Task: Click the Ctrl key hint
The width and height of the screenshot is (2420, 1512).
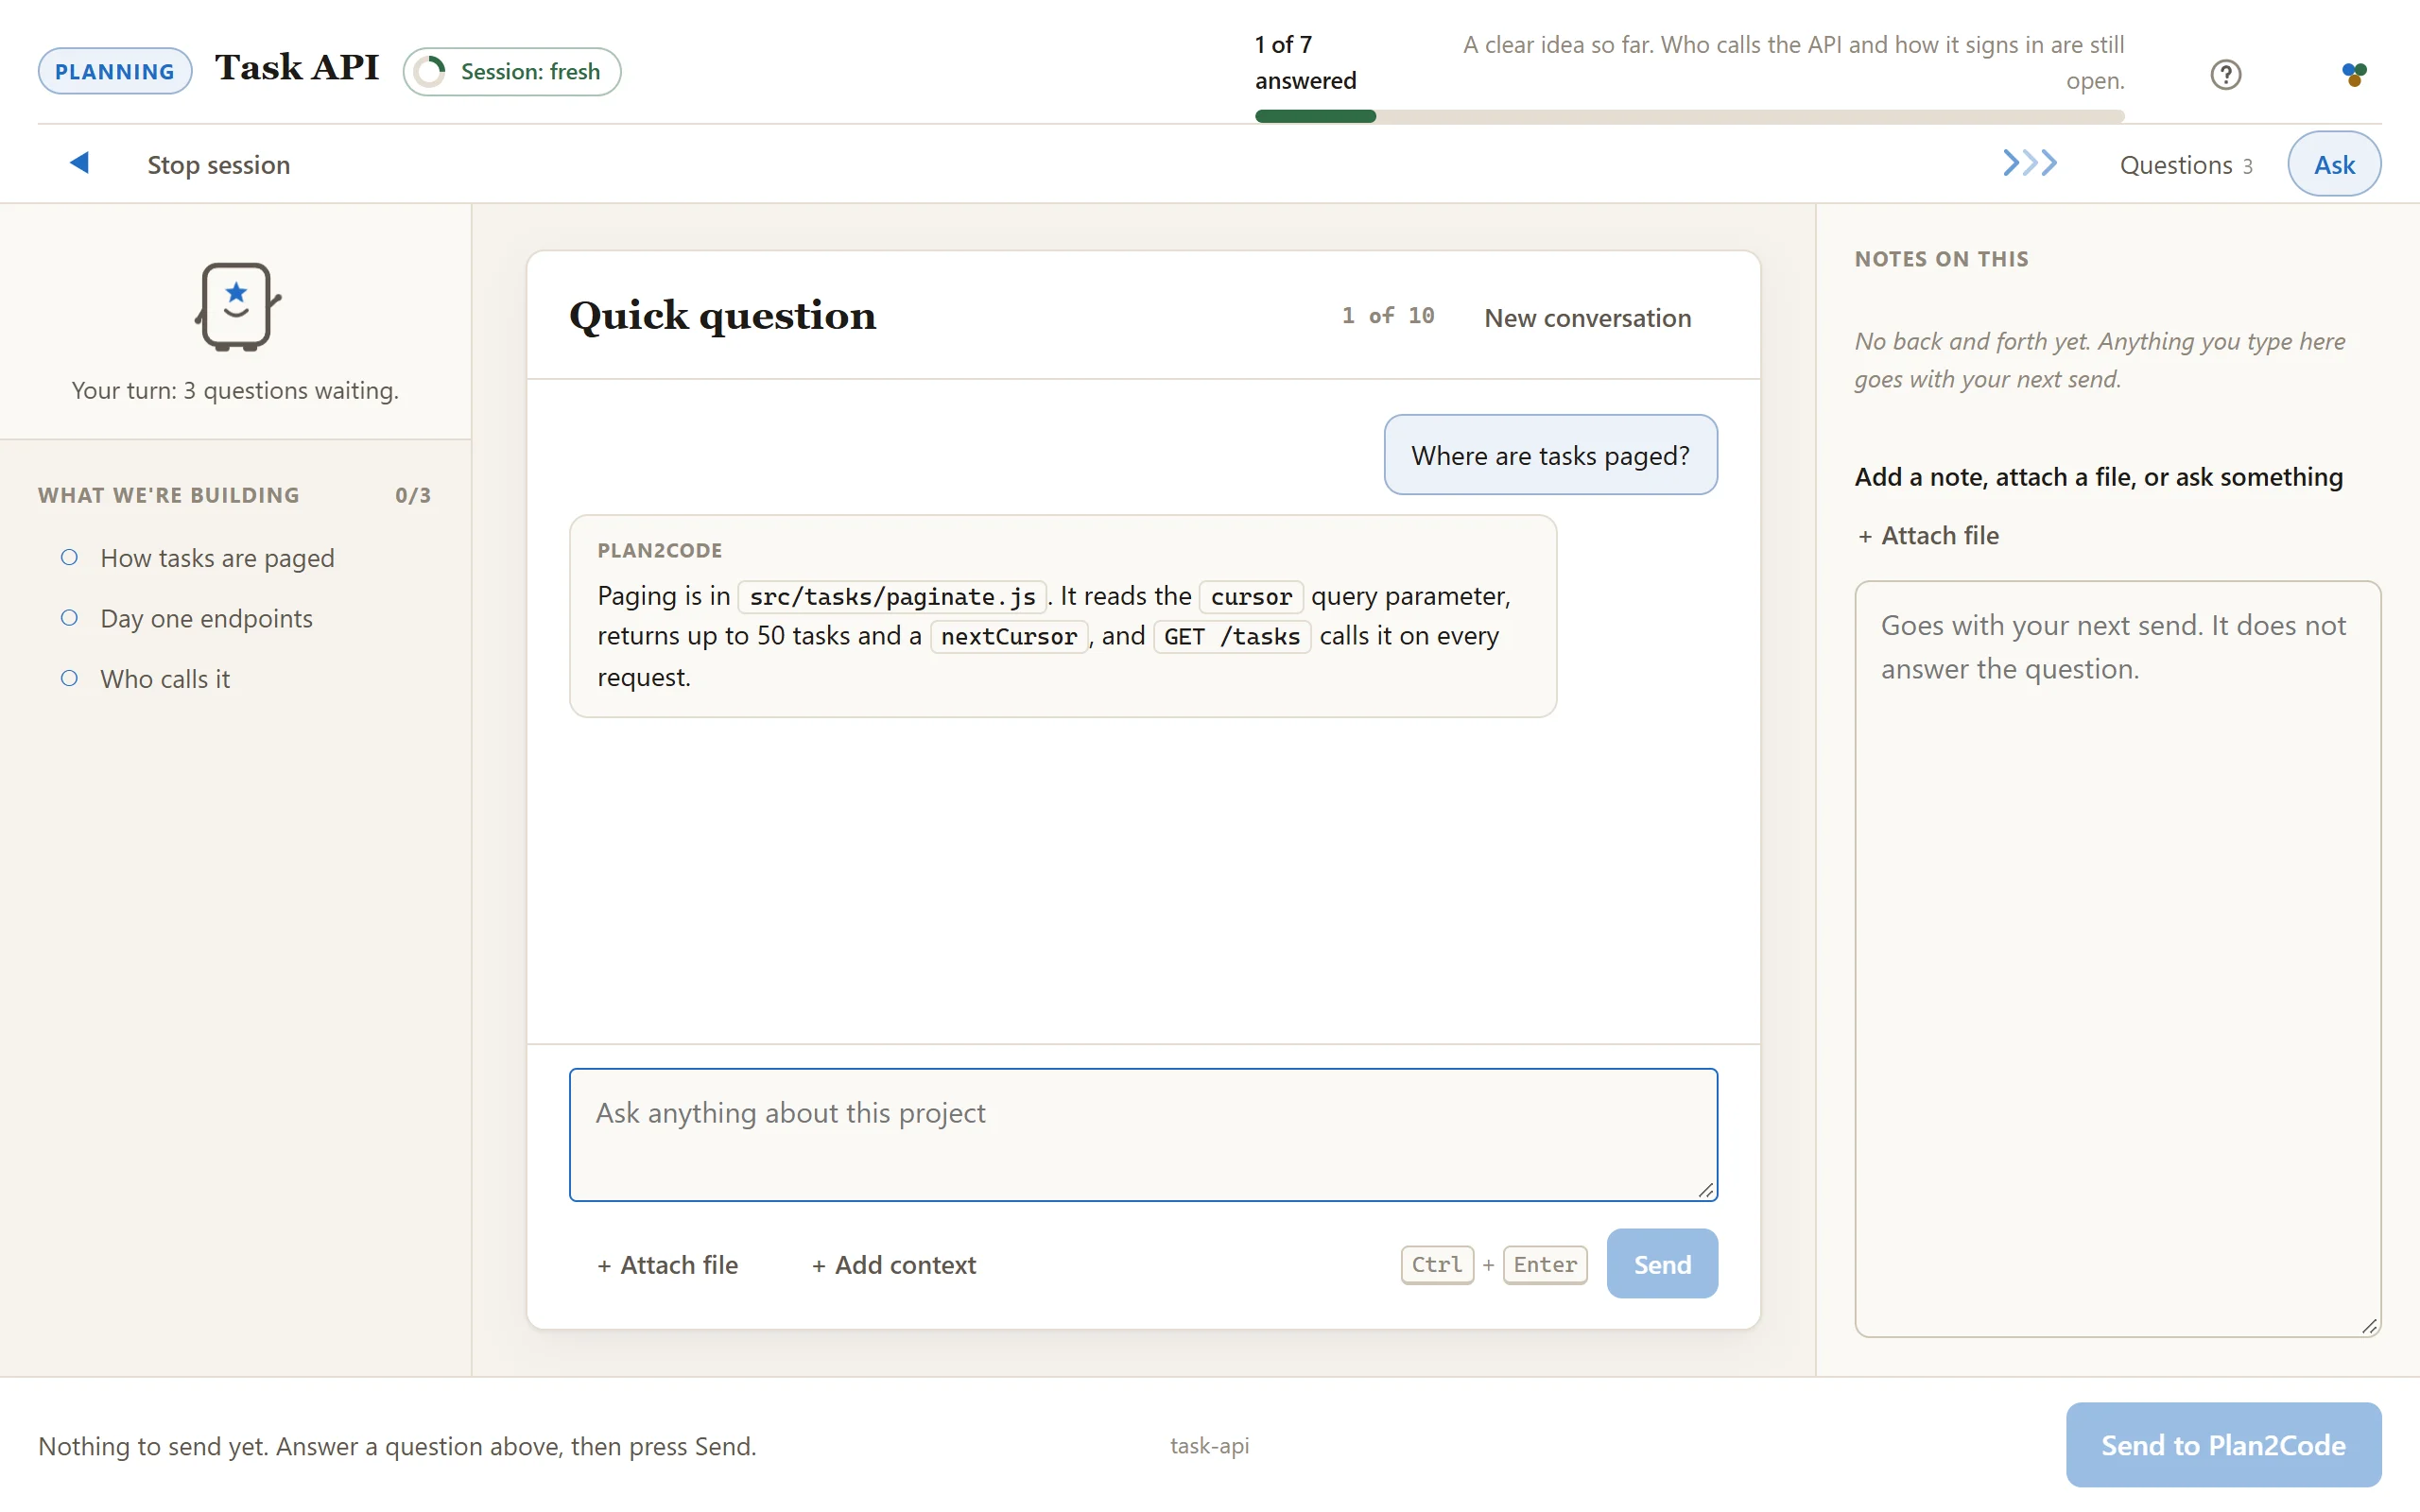Action: tap(1437, 1265)
